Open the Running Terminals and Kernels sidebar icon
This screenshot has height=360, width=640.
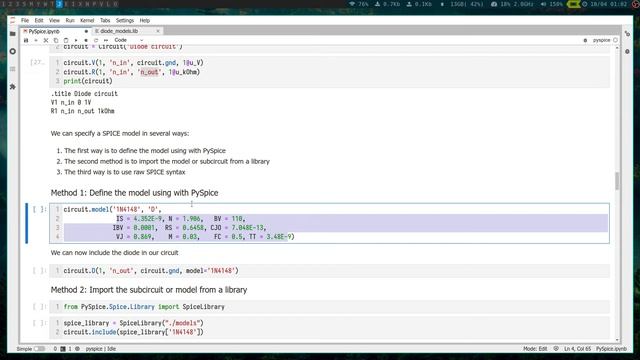(x=13, y=51)
